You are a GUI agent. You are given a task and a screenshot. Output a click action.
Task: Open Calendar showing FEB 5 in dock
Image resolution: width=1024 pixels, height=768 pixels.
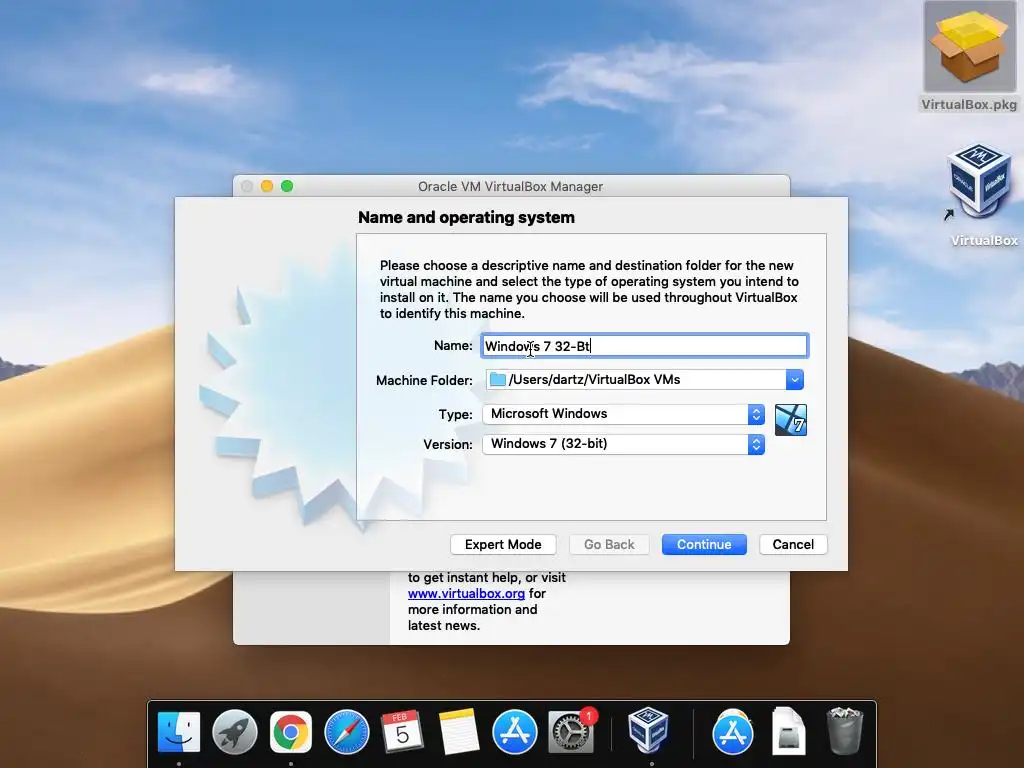[402, 732]
